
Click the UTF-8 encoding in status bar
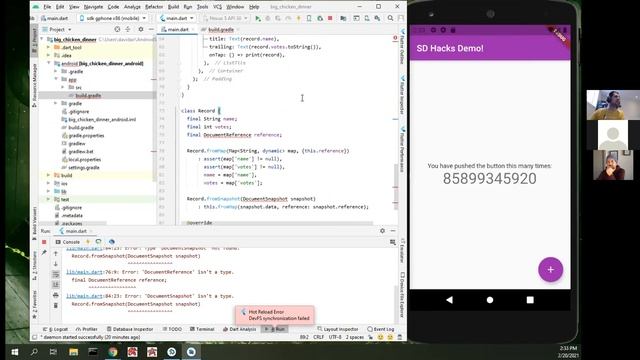point(335,337)
